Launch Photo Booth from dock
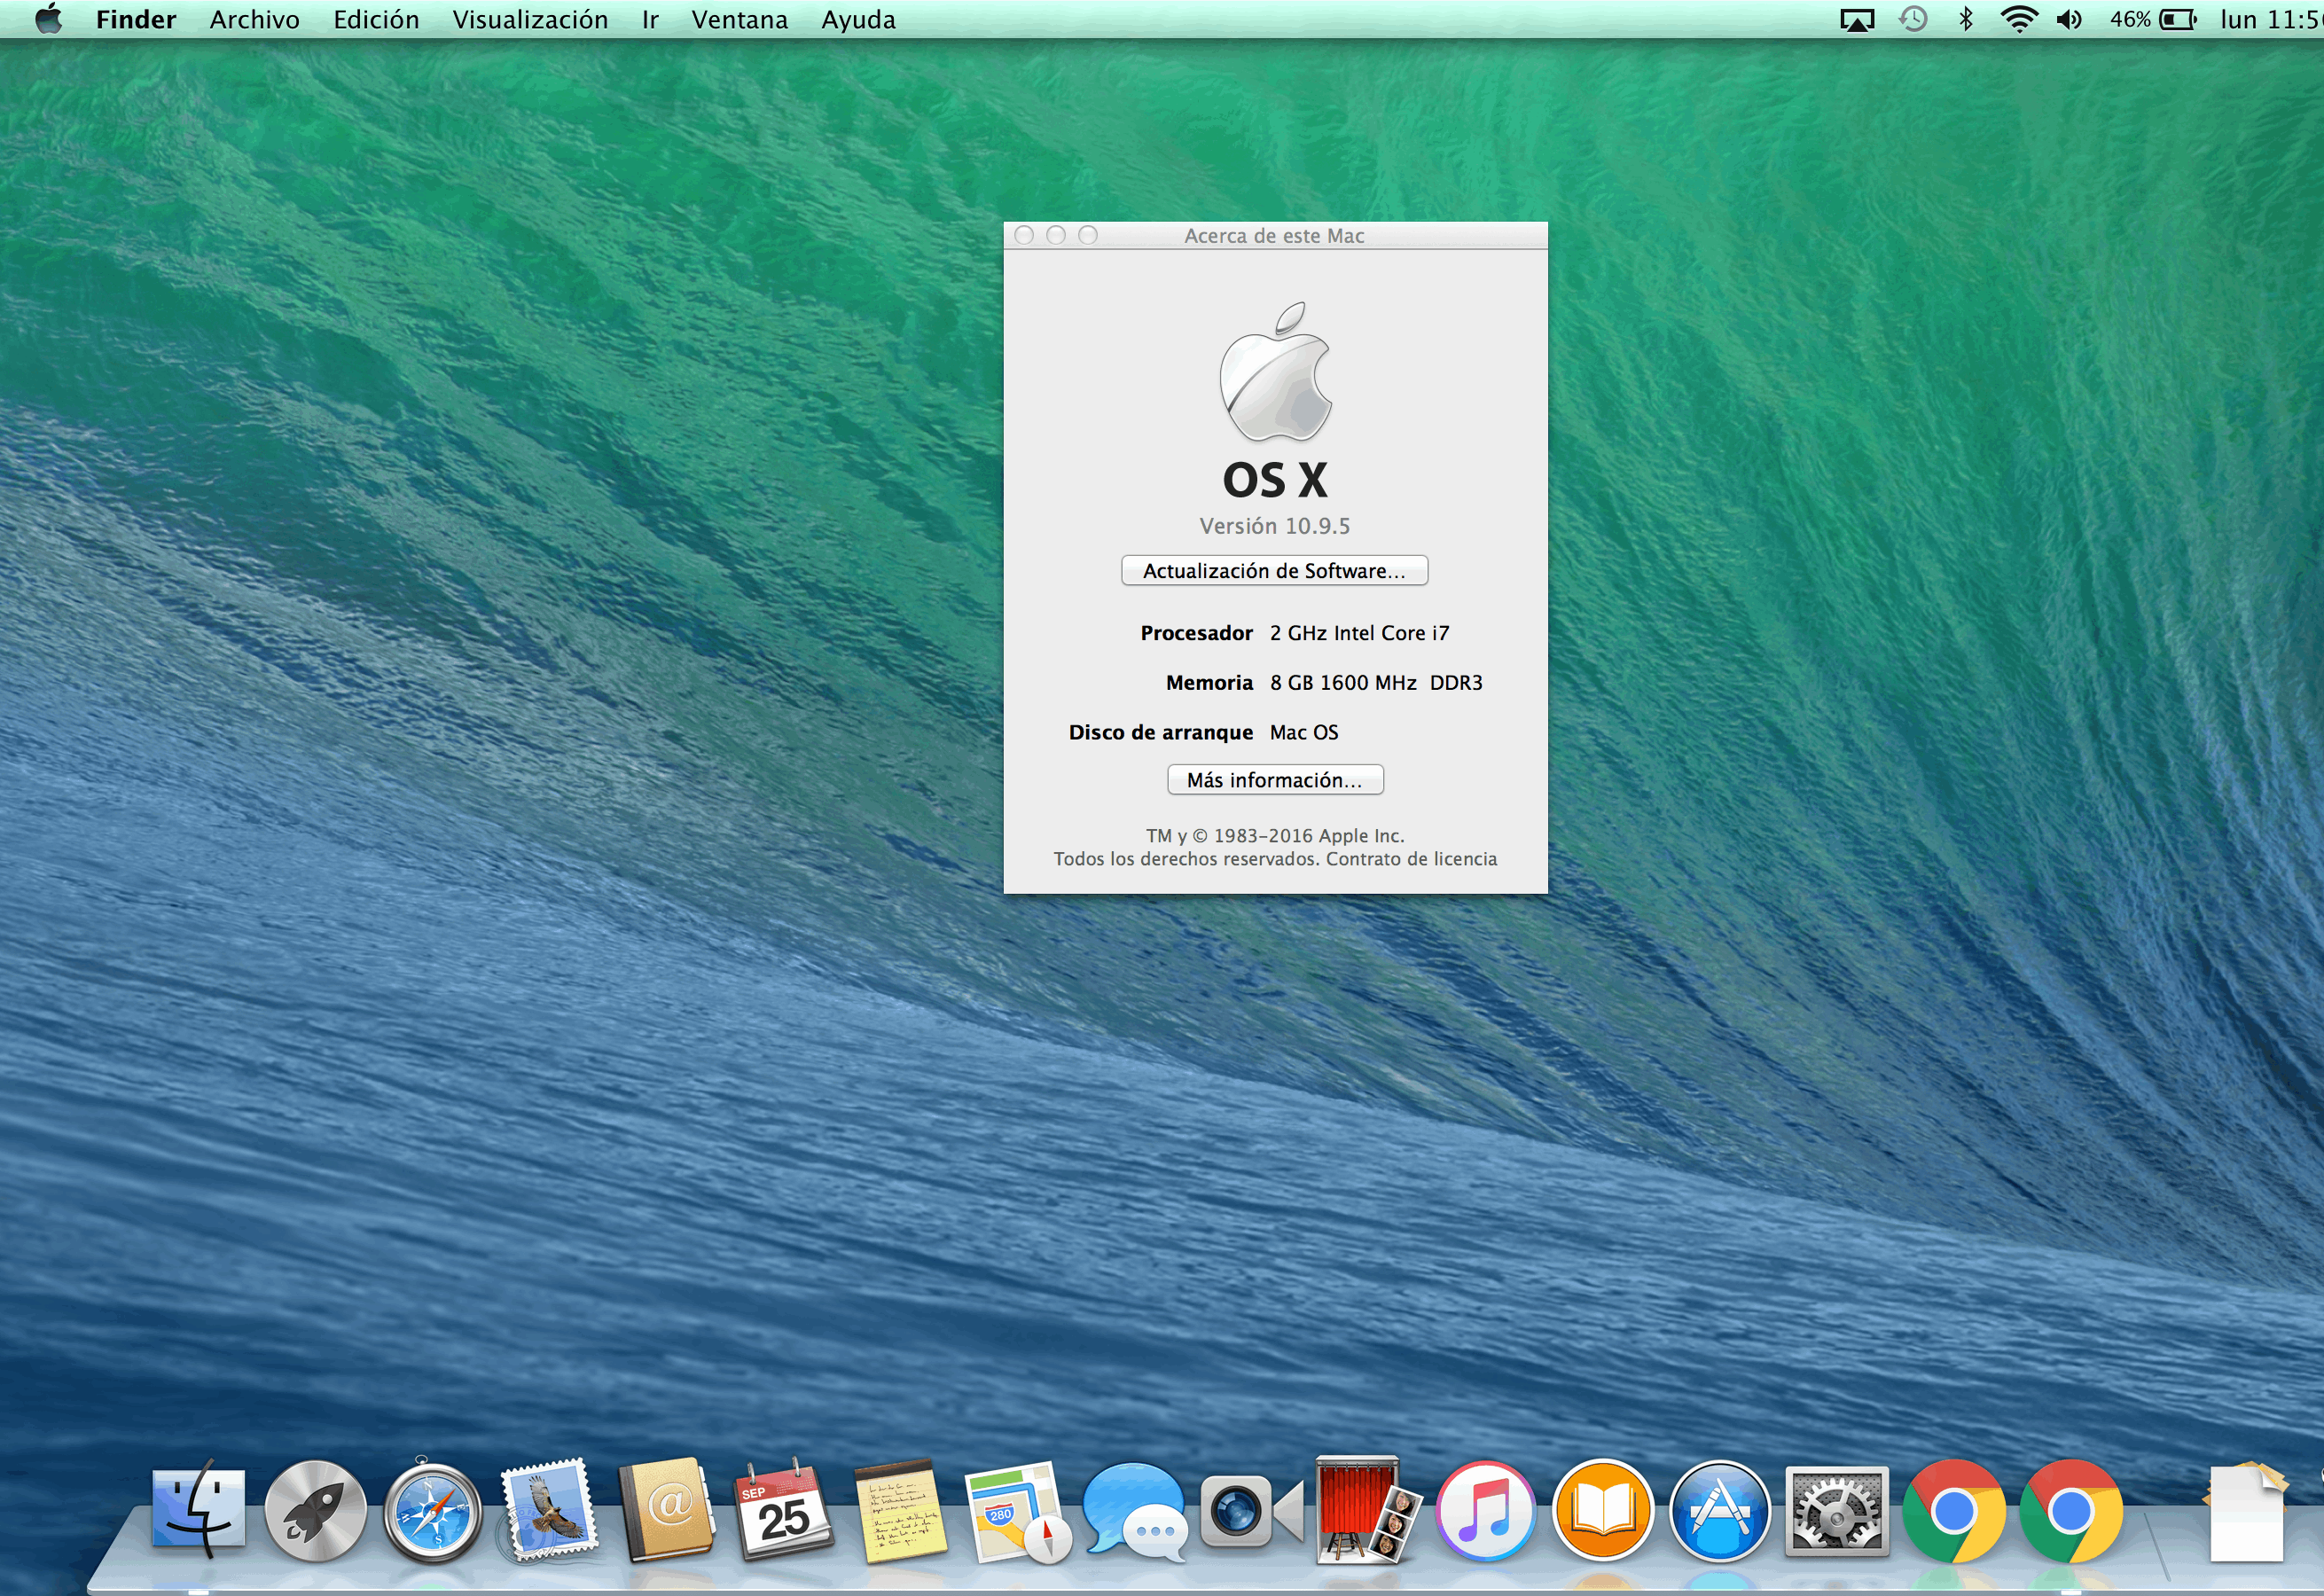Screen dimensions: 2324x1596 tap(1366, 1511)
